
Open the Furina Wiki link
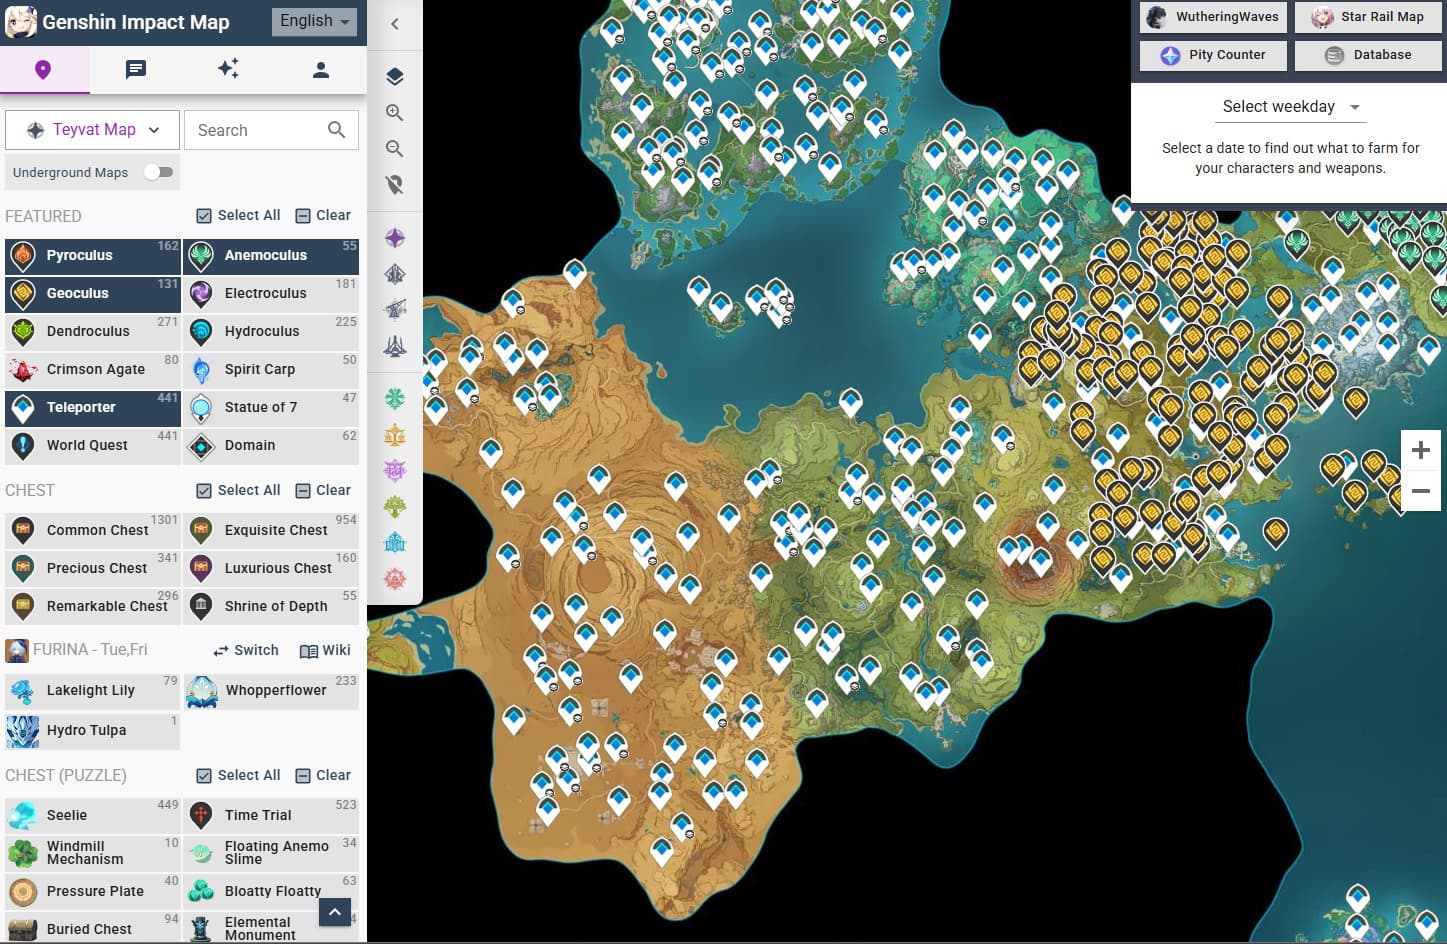[325, 651]
